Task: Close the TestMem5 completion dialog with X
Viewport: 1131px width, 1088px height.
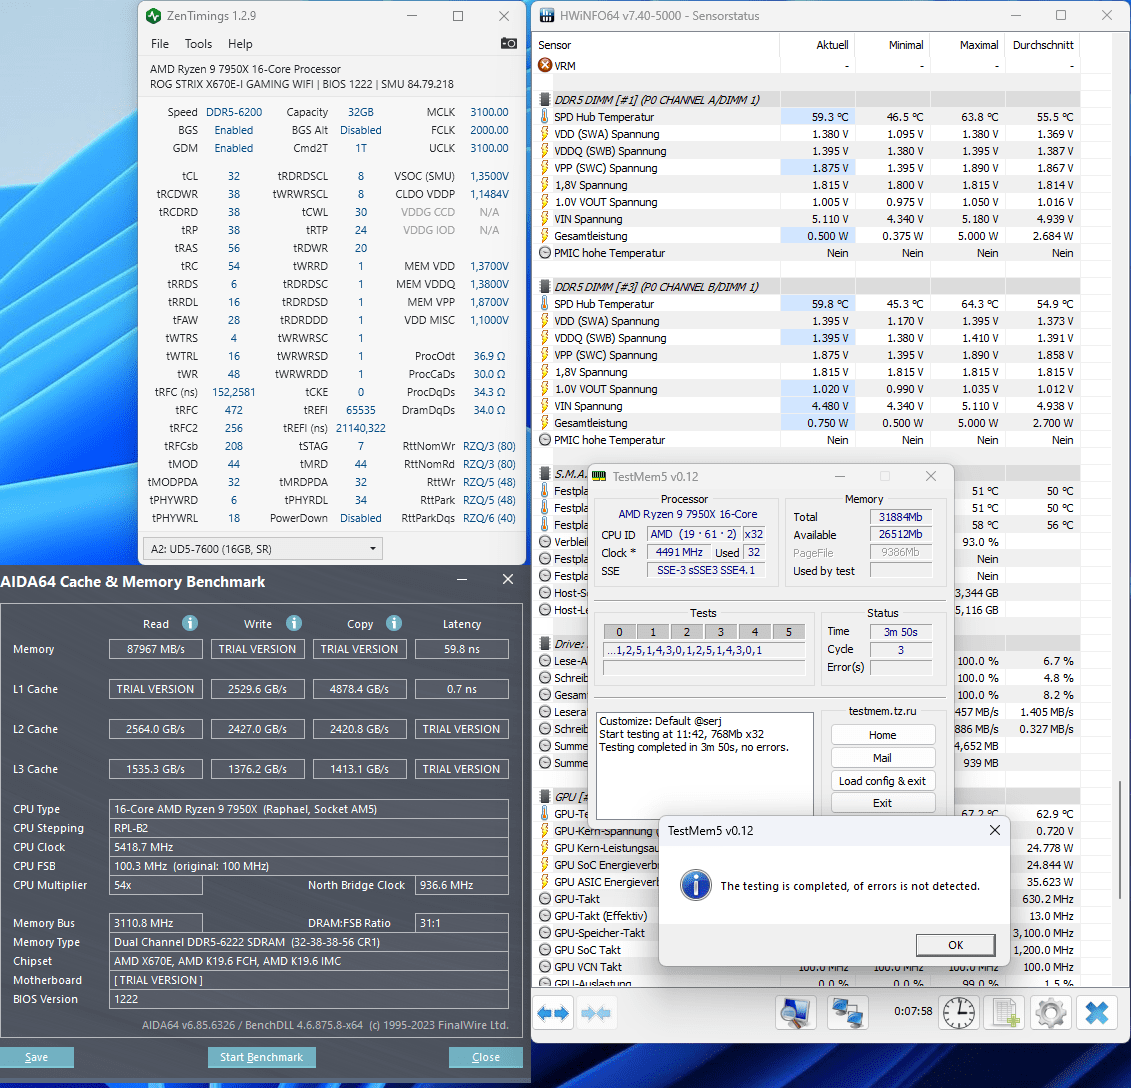Action: pos(995,830)
